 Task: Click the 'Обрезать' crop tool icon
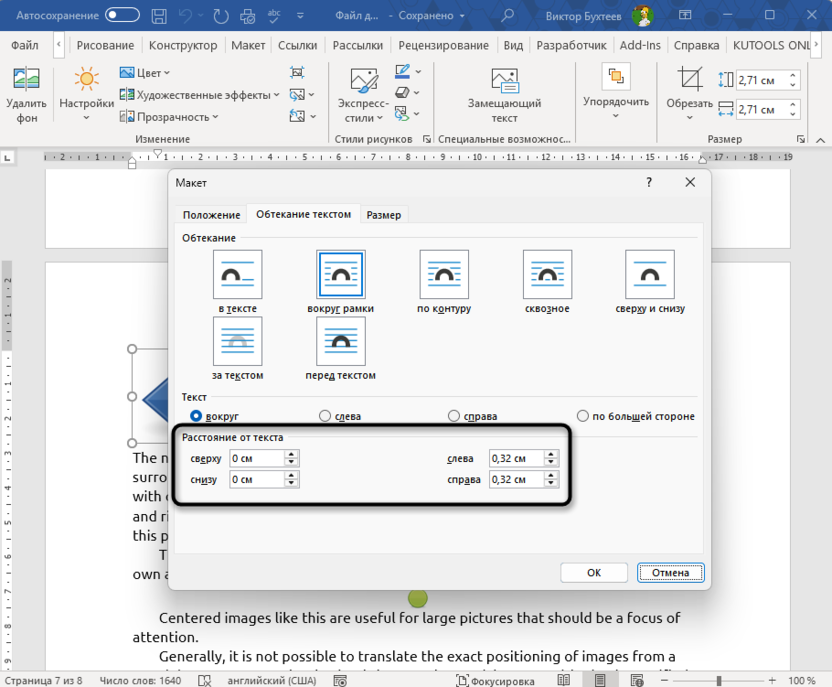pyautogui.click(x=689, y=80)
